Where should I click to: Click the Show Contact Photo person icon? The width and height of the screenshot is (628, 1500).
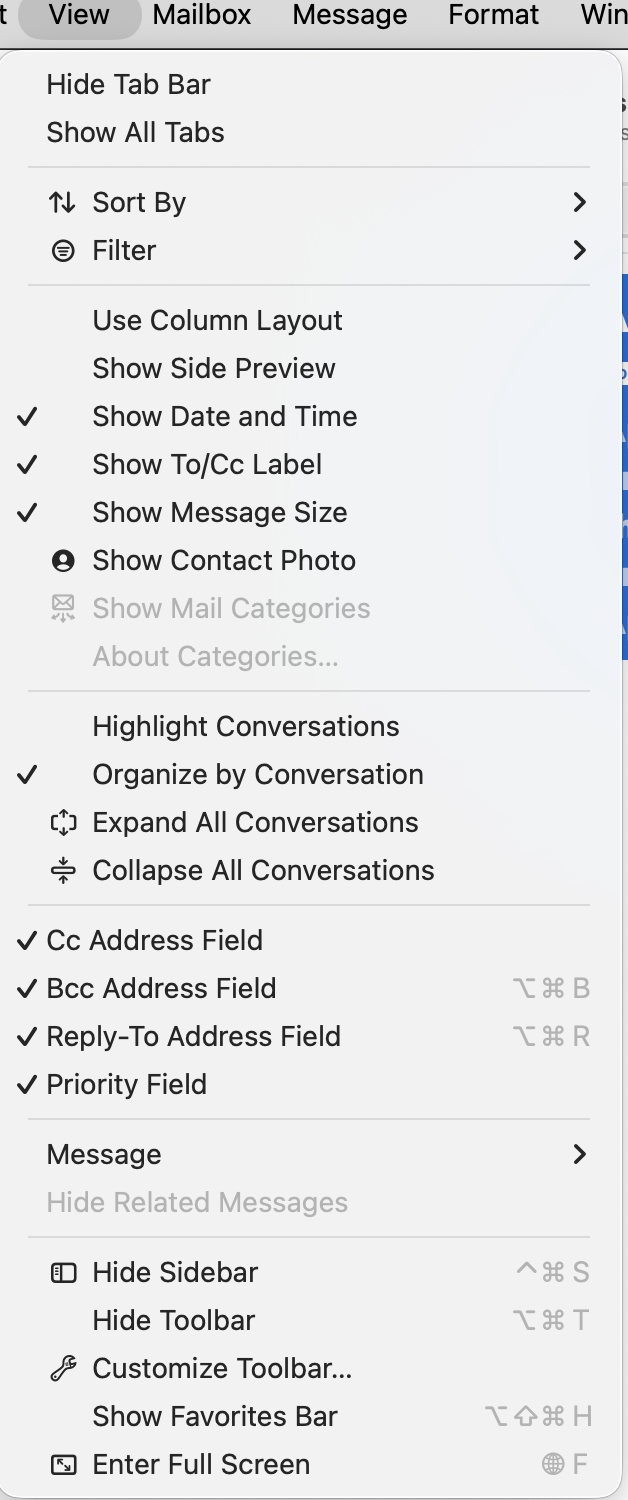point(63,560)
